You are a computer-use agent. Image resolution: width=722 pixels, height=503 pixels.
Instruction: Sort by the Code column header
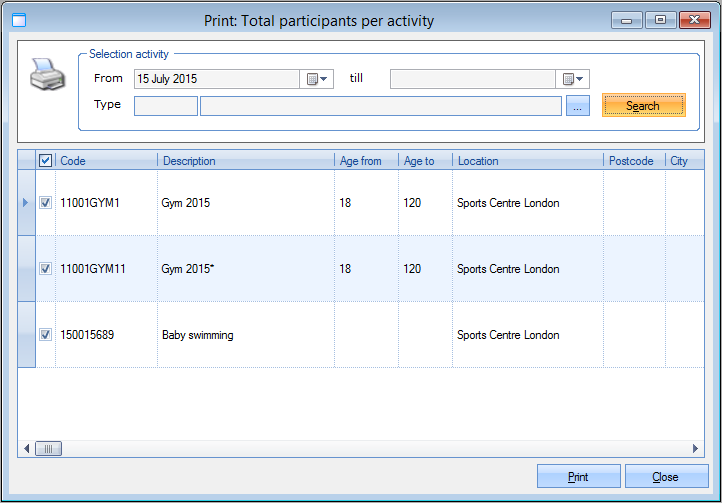pyautogui.click(x=106, y=161)
